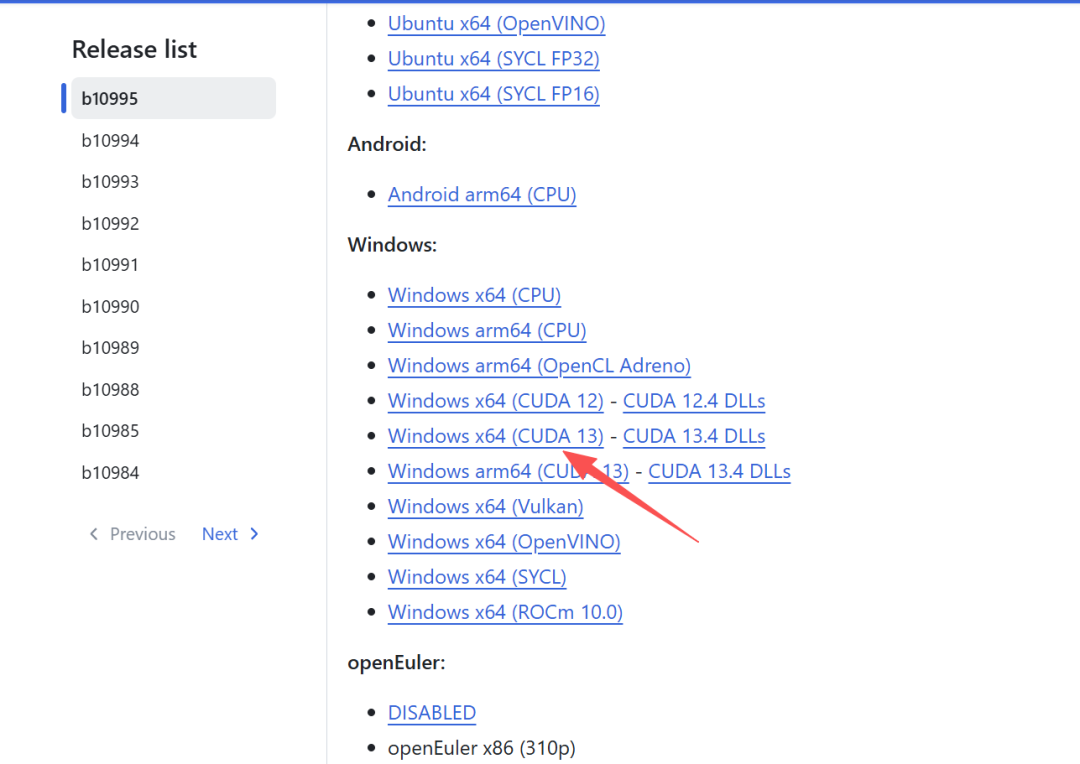Download Android arm64 (CPU) build
This screenshot has width=1080, height=764.
482,194
